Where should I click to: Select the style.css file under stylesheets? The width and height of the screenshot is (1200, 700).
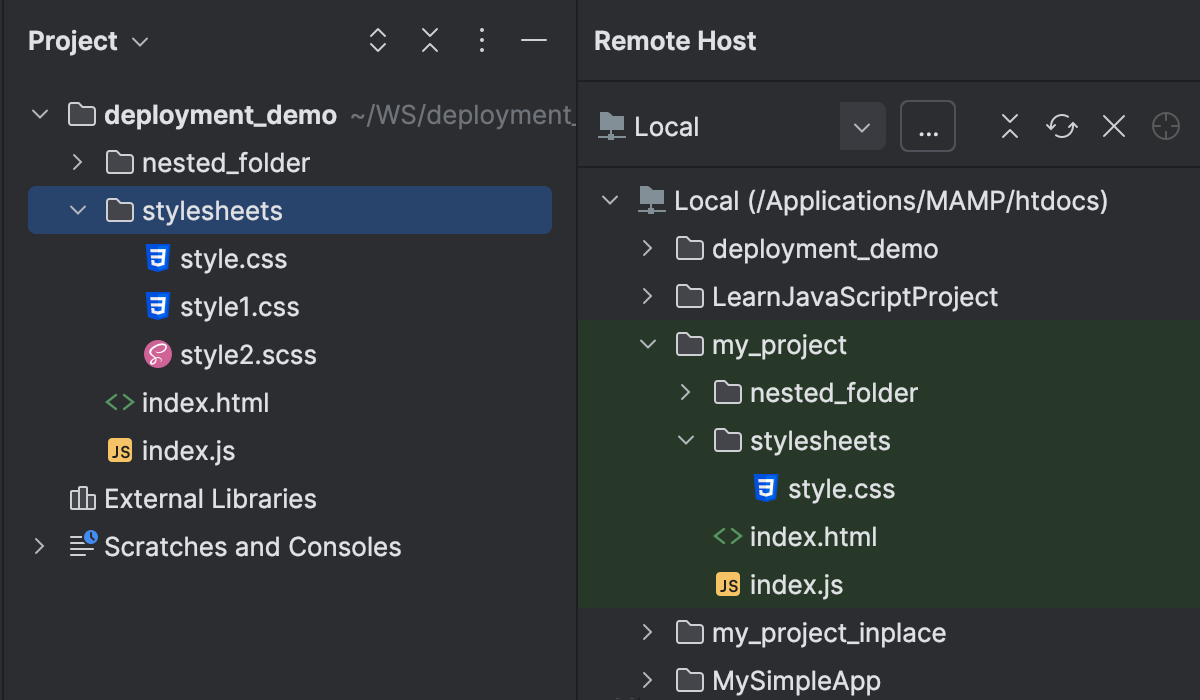pos(233,258)
